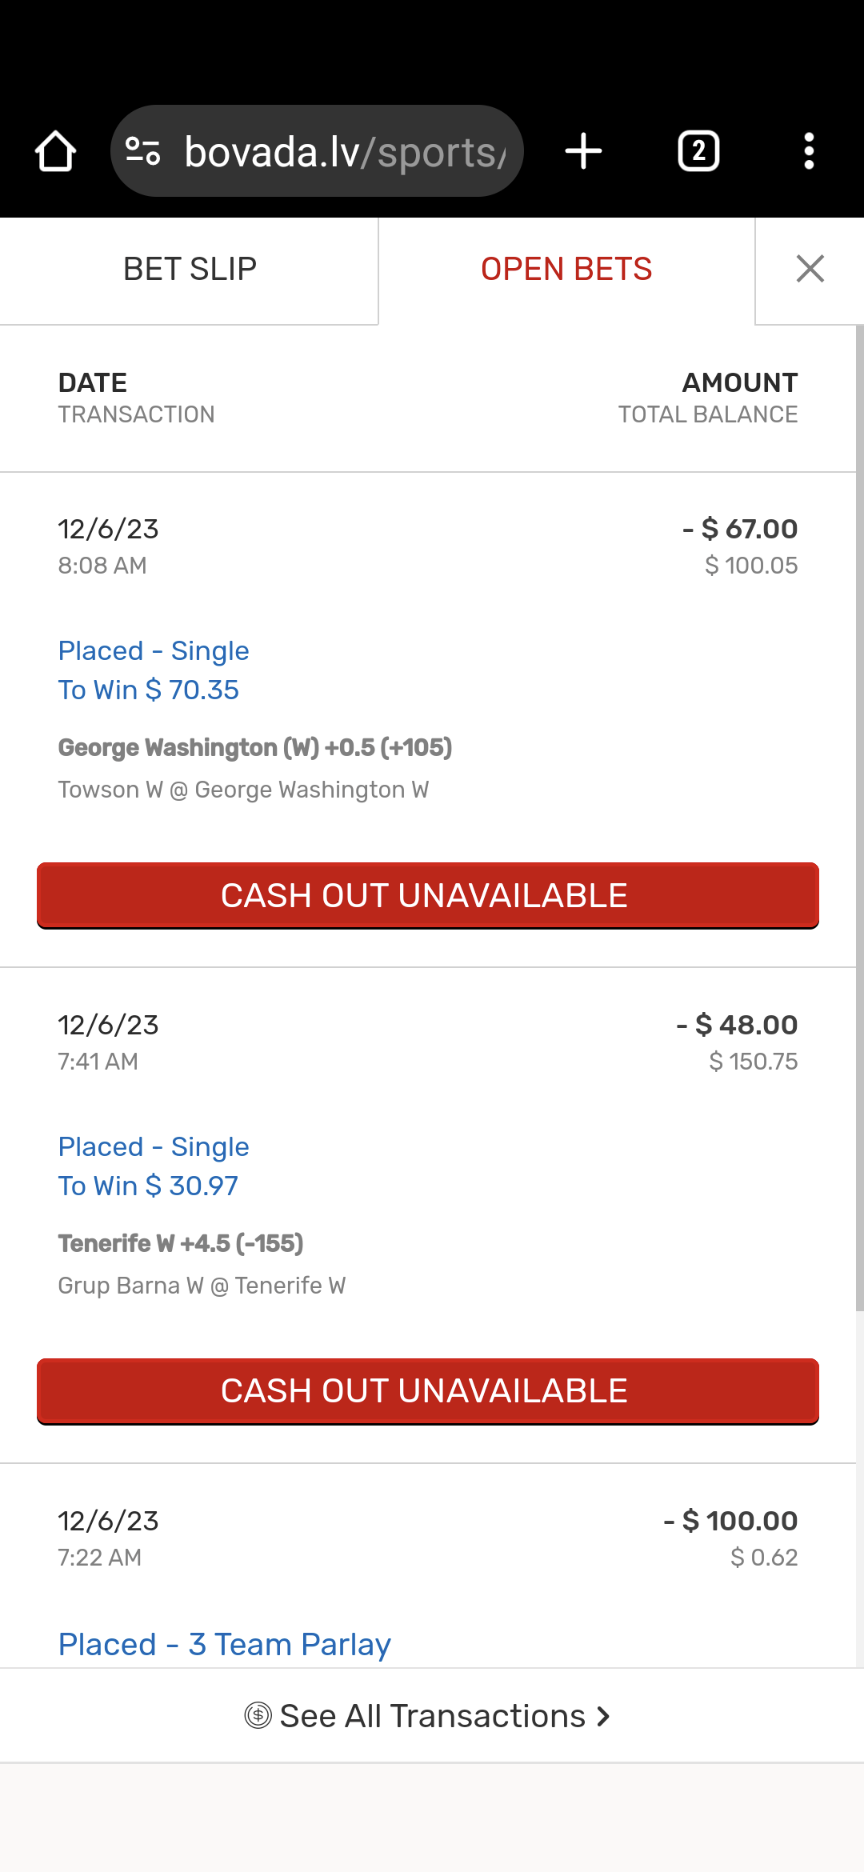The image size is (864, 1872).
Task: Open the browser three-dot menu
Action: click(x=809, y=152)
